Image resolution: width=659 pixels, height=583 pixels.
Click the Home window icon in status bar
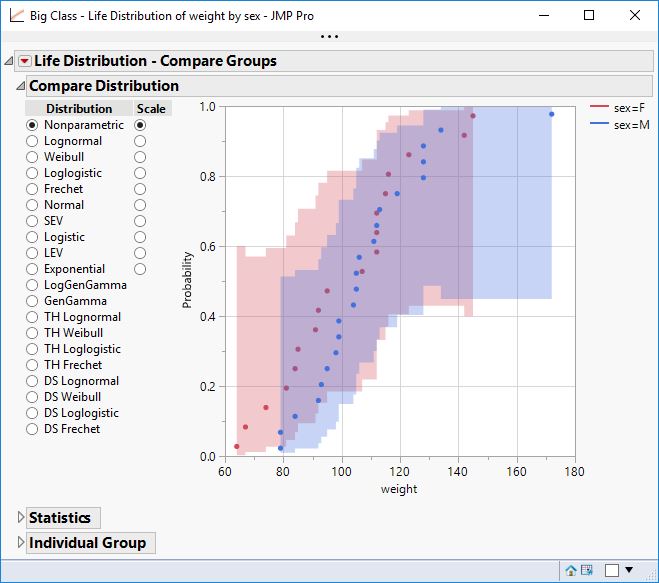pos(571,570)
